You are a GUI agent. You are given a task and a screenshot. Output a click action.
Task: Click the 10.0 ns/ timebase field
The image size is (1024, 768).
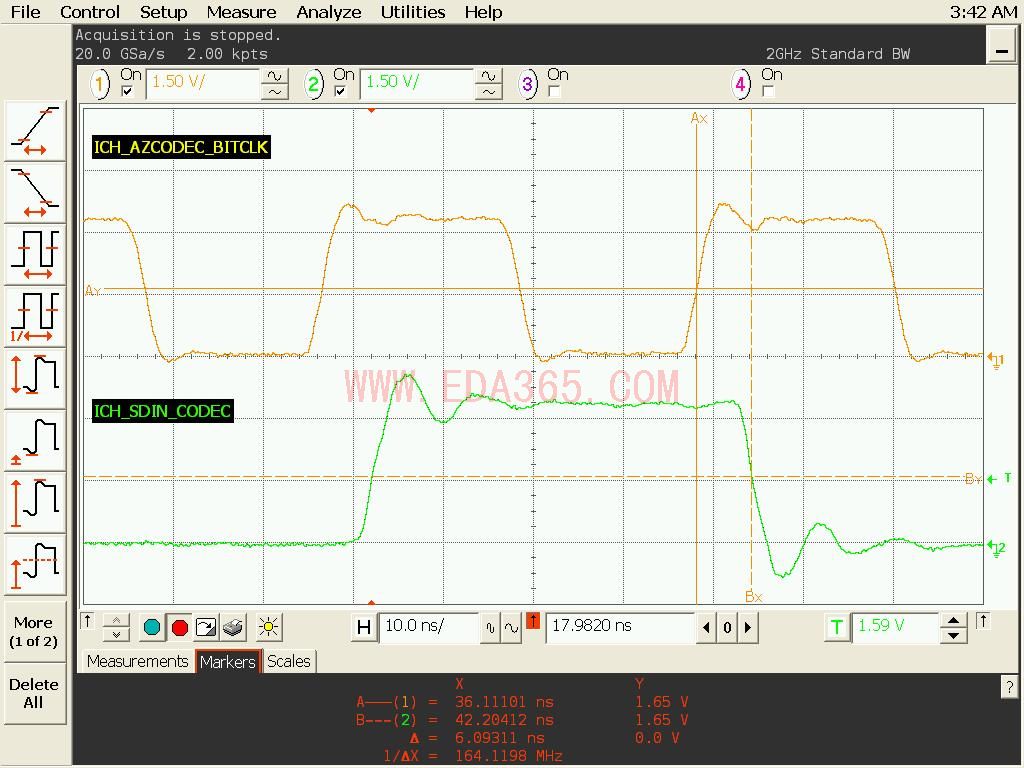(x=429, y=626)
